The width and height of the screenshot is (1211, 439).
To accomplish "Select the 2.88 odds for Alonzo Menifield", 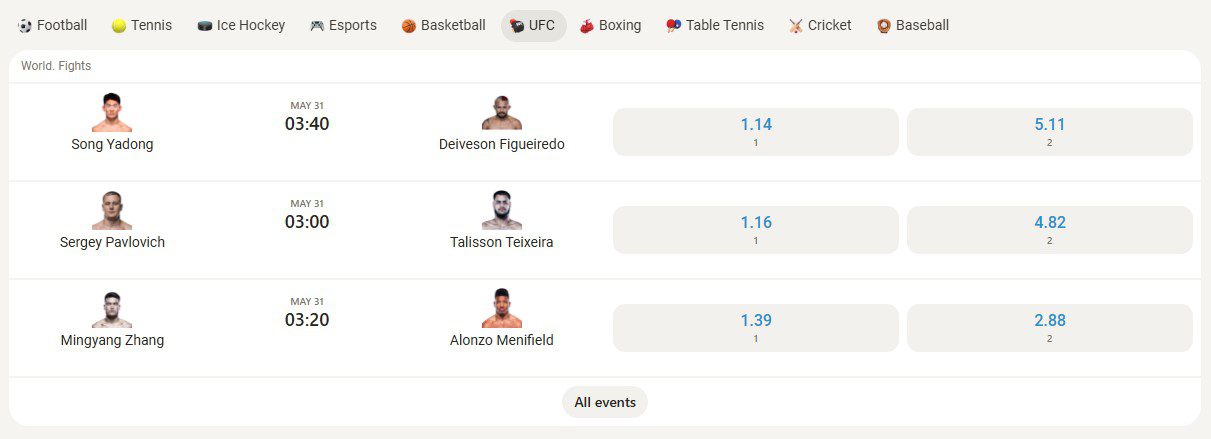I will pyautogui.click(x=1050, y=328).
